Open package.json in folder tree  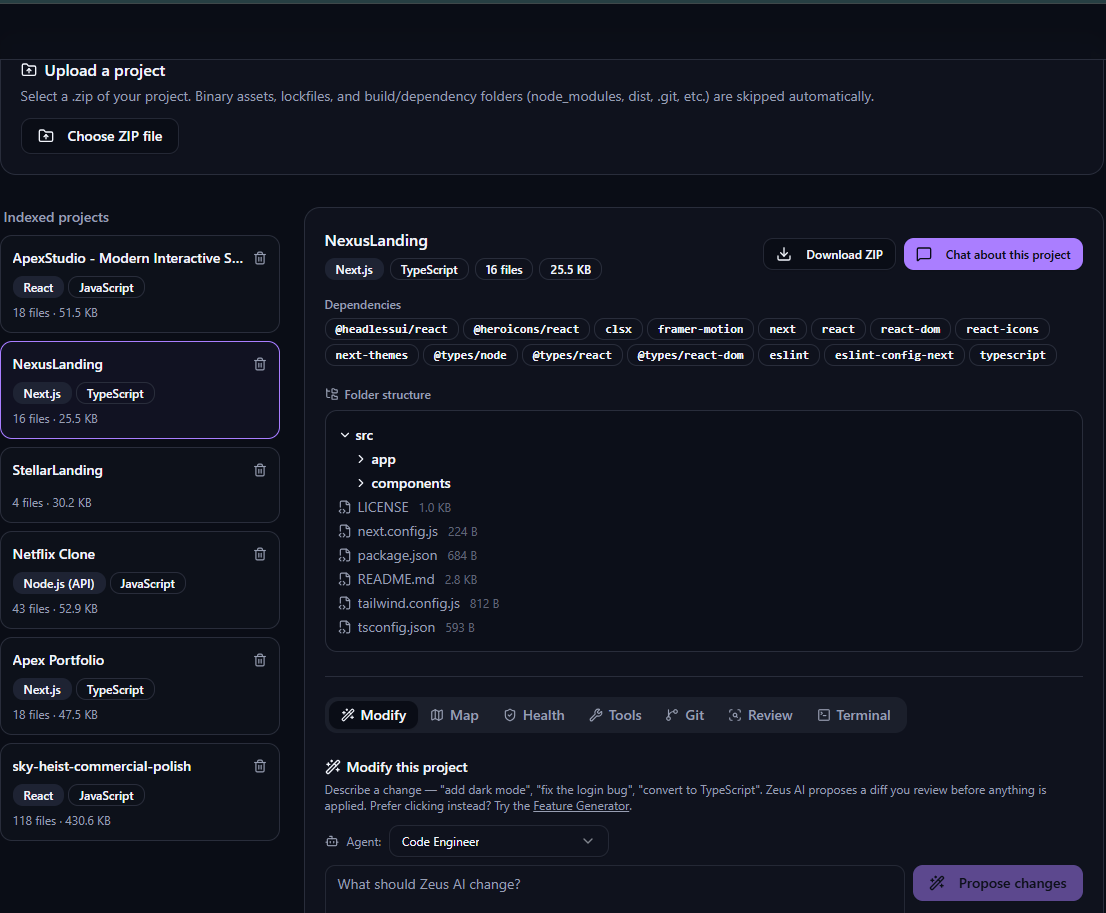click(397, 555)
